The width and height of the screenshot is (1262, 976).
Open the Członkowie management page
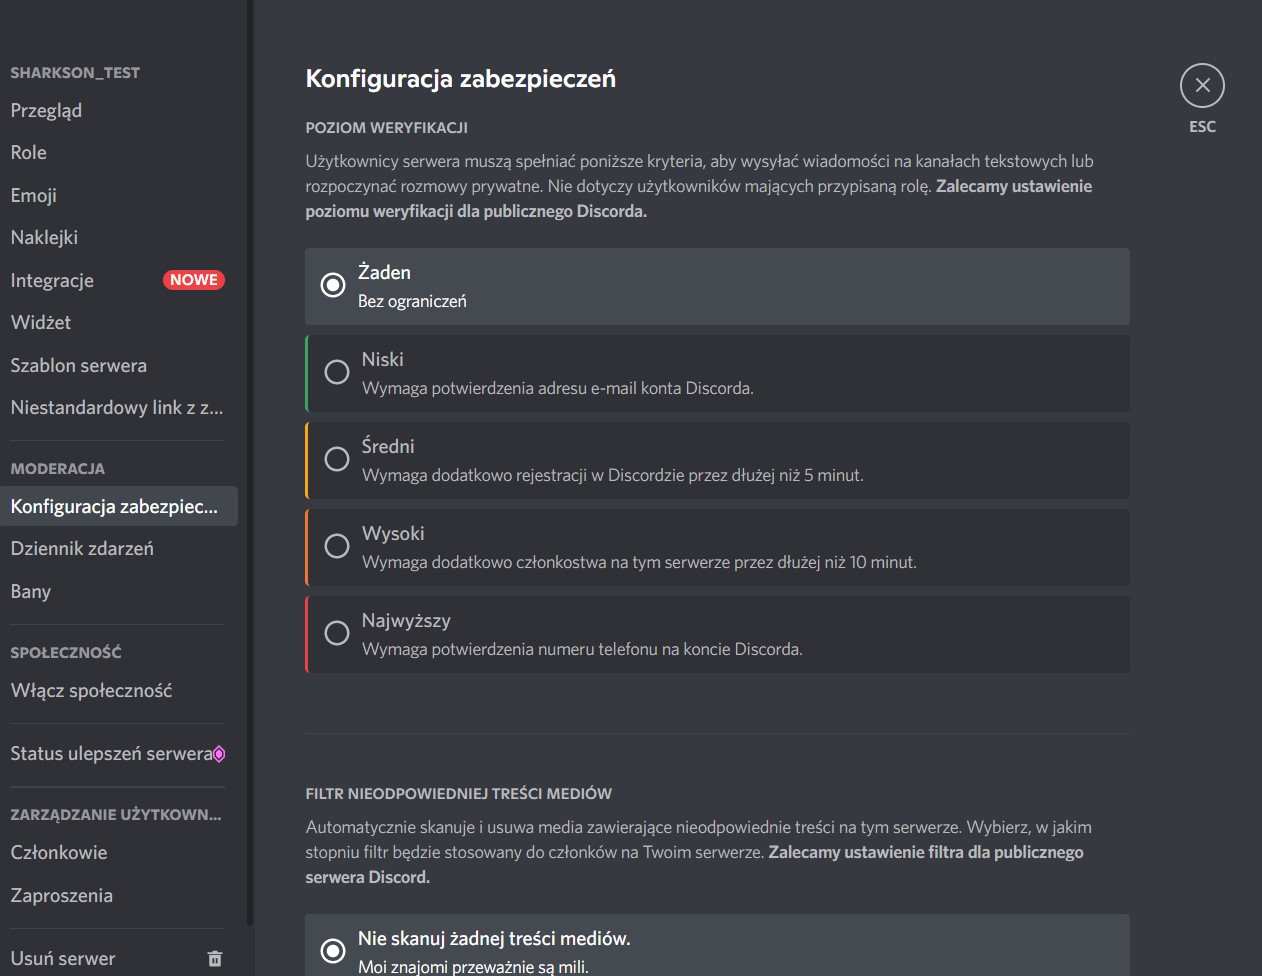(59, 853)
